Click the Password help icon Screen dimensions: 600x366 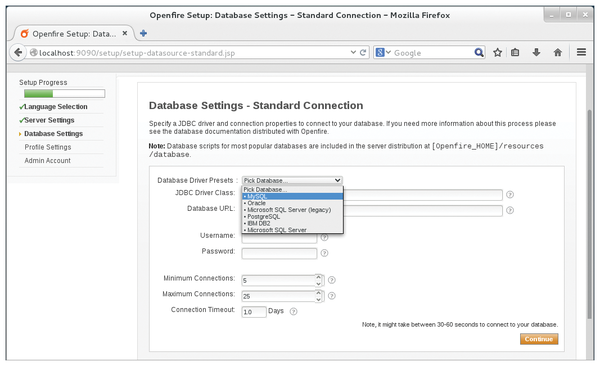point(324,253)
